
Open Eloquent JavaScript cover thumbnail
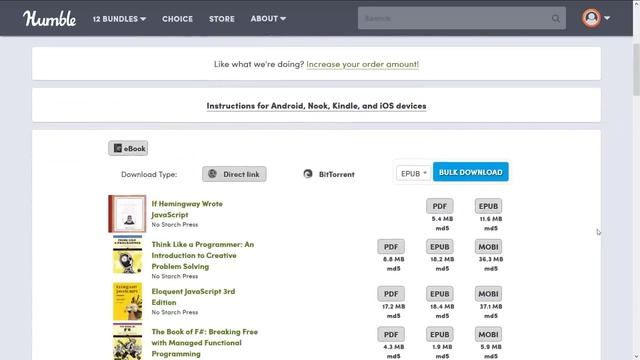click(x=128, y=302)
